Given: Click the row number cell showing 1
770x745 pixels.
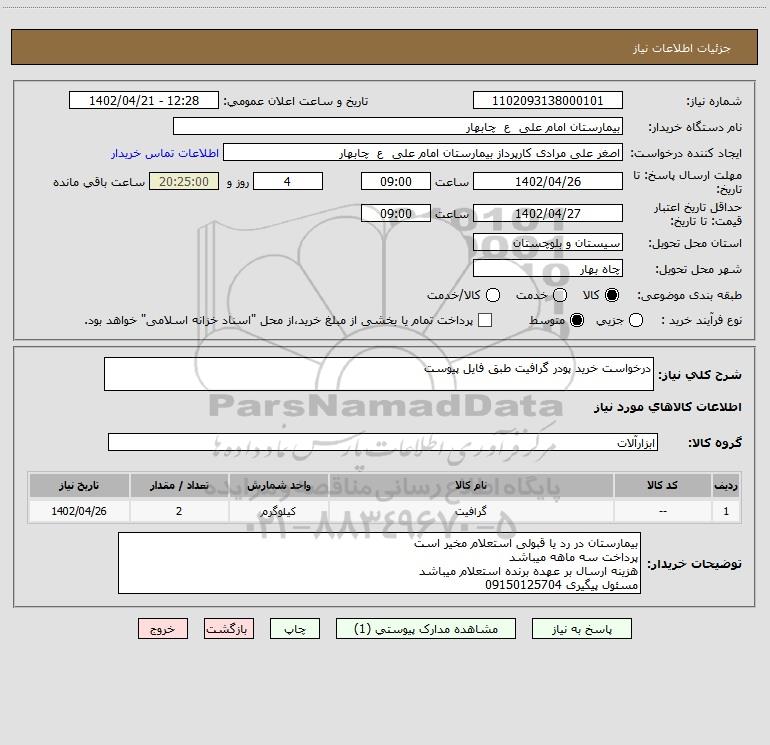Looking at the screenshot, I should click(726, 511).
